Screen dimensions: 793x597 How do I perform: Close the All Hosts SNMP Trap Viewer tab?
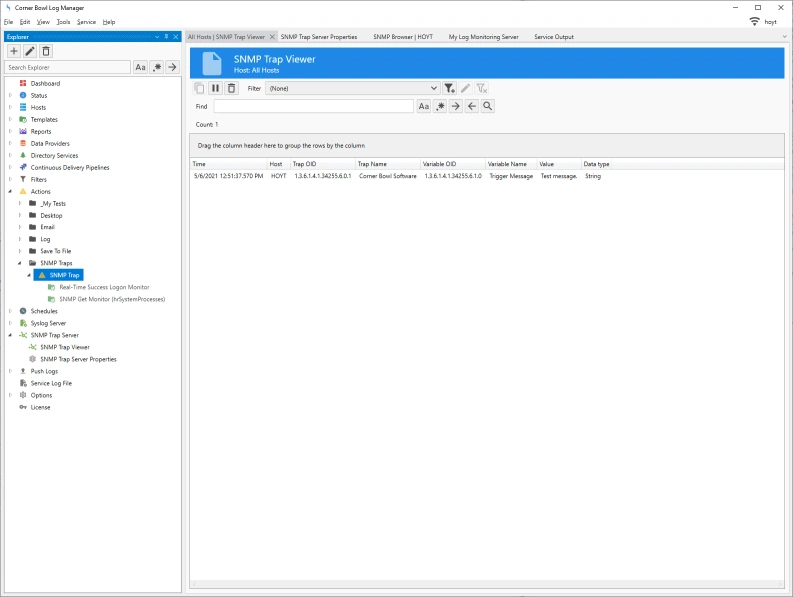(272, 37)
